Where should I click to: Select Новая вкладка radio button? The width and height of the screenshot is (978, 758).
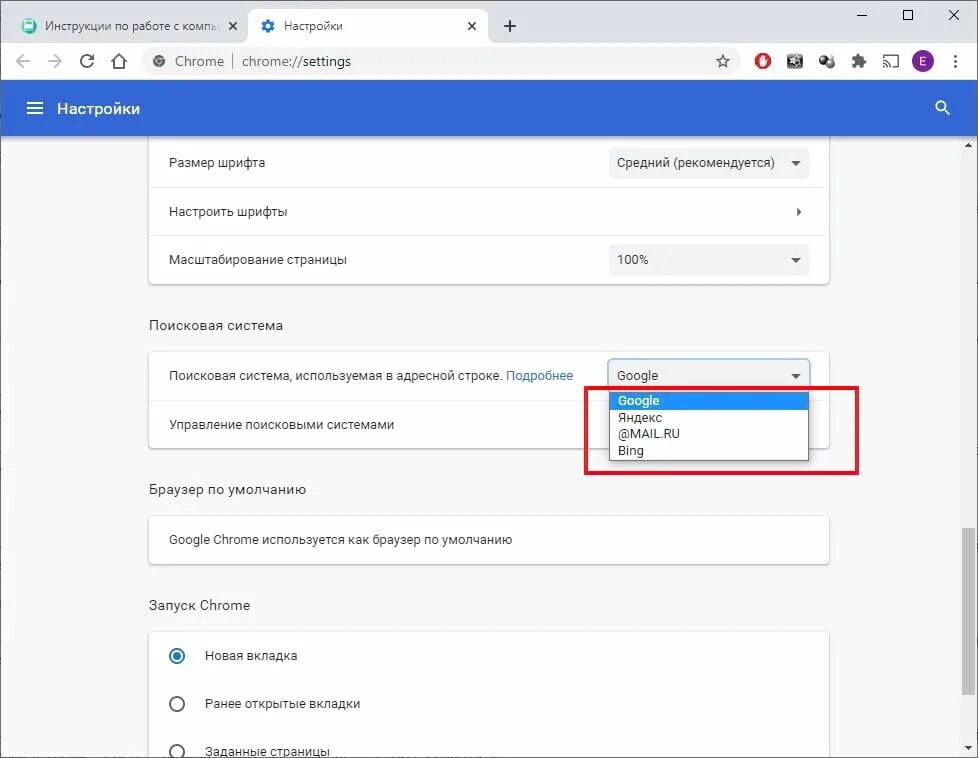(x=177, y=656)
